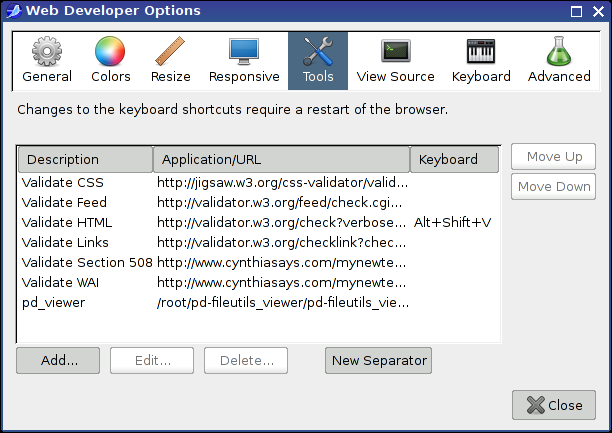This screenshot has width=612, height=433.
Task: Click the Move Up button
Action: coord(553,157)
